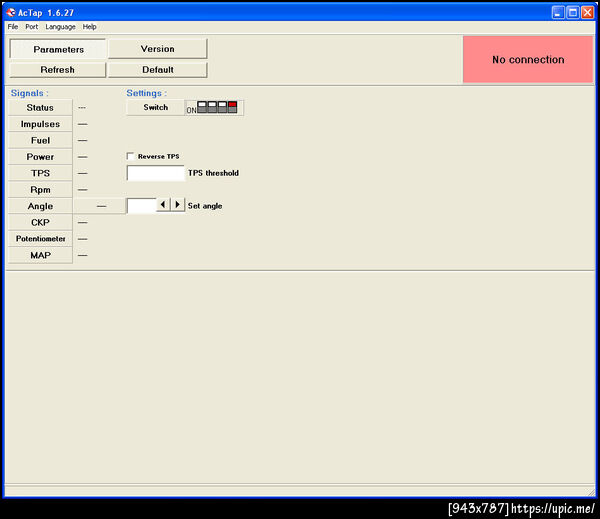The image size is (600, 519).
Task: Click the Switch settings button
Action: 155,108
